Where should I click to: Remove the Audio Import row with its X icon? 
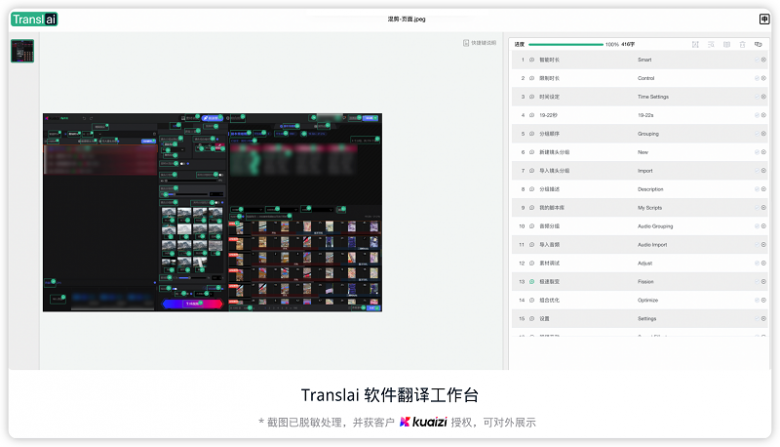763,245
